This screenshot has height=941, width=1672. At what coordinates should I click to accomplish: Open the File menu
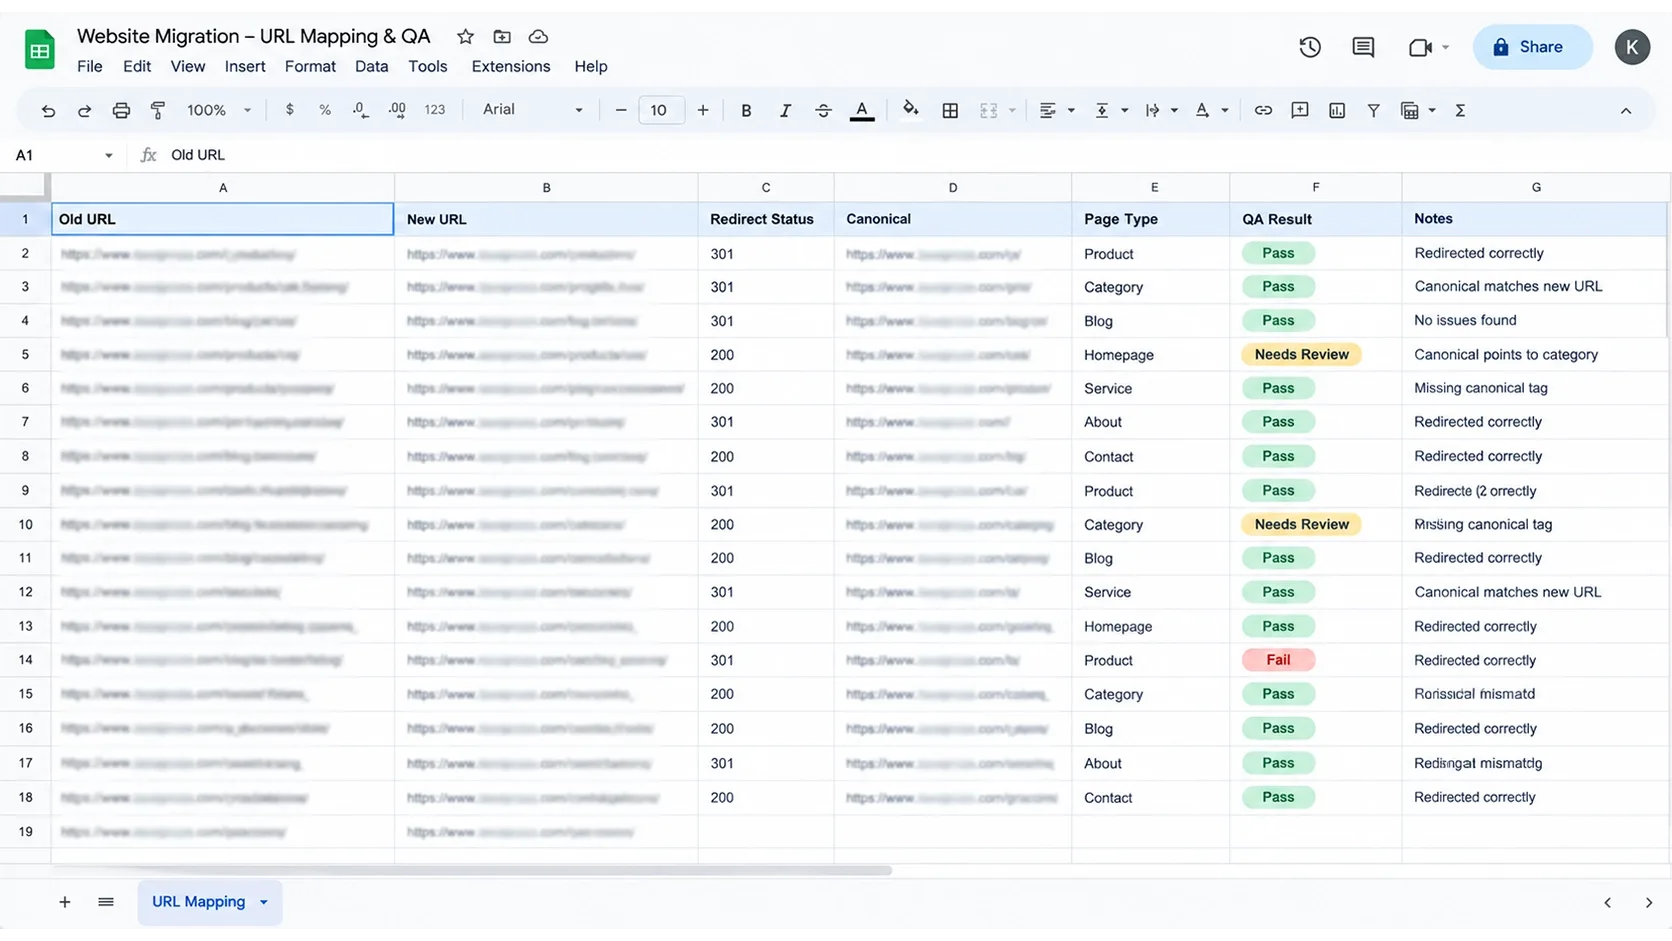90,66
